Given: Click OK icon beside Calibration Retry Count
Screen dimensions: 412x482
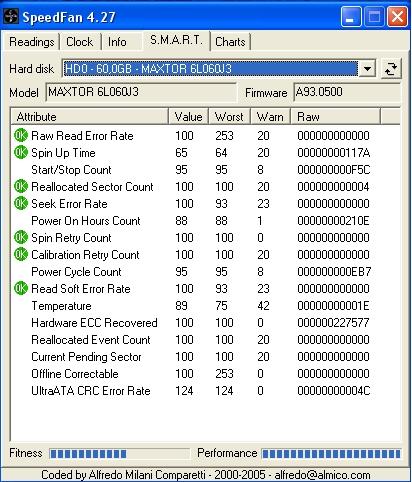Looking at the screenshot, I should [x=20, y=255].
